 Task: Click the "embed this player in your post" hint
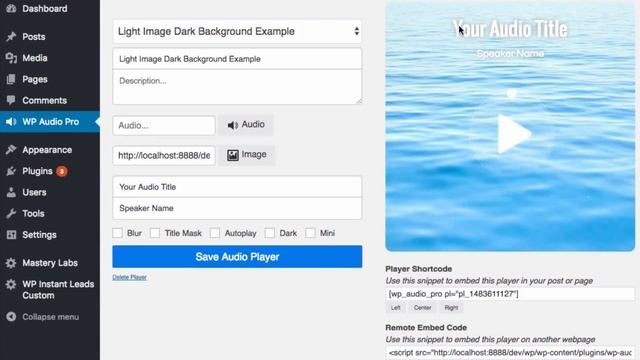click(x=489, y=281)
